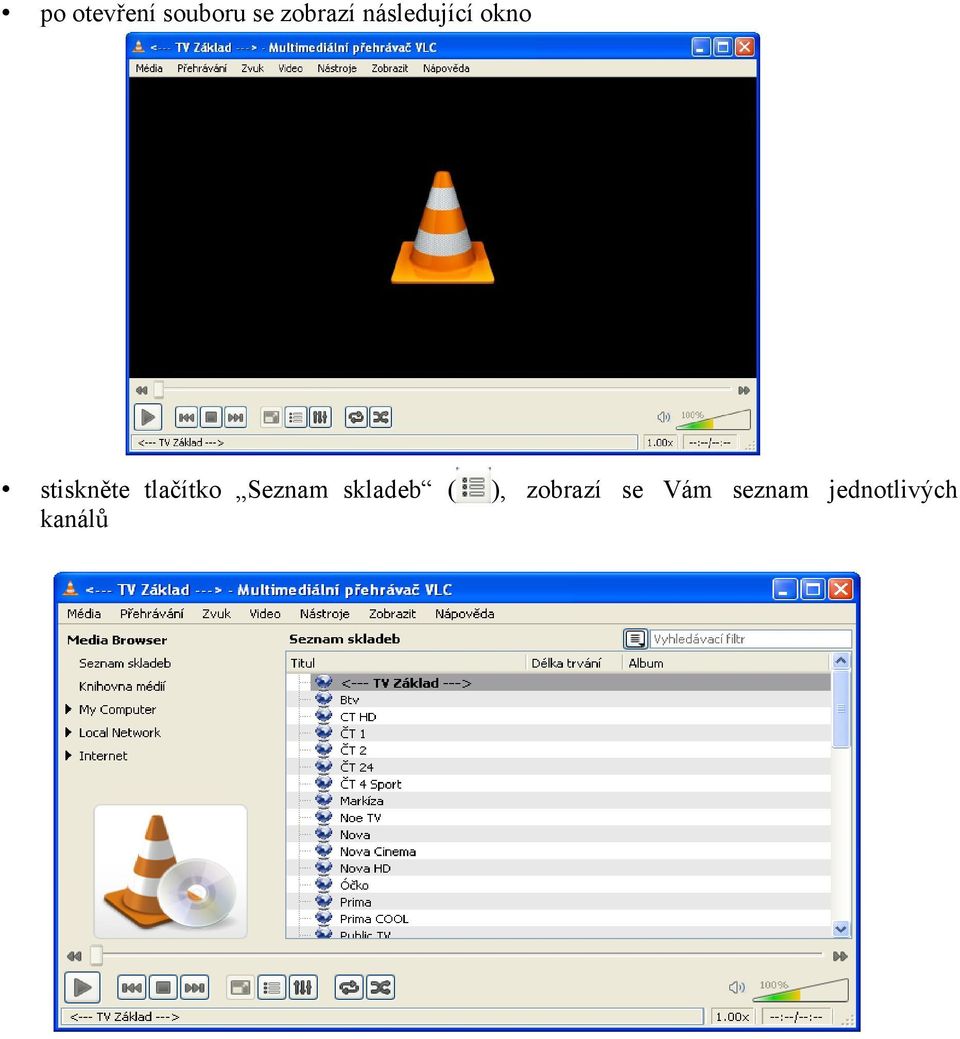Image resolution: width=960 pixels, height=1039 pixels.
Task: Open Přehrávání menu in upper VLC window
Action: pyautogui.click(x=201, y=68)
